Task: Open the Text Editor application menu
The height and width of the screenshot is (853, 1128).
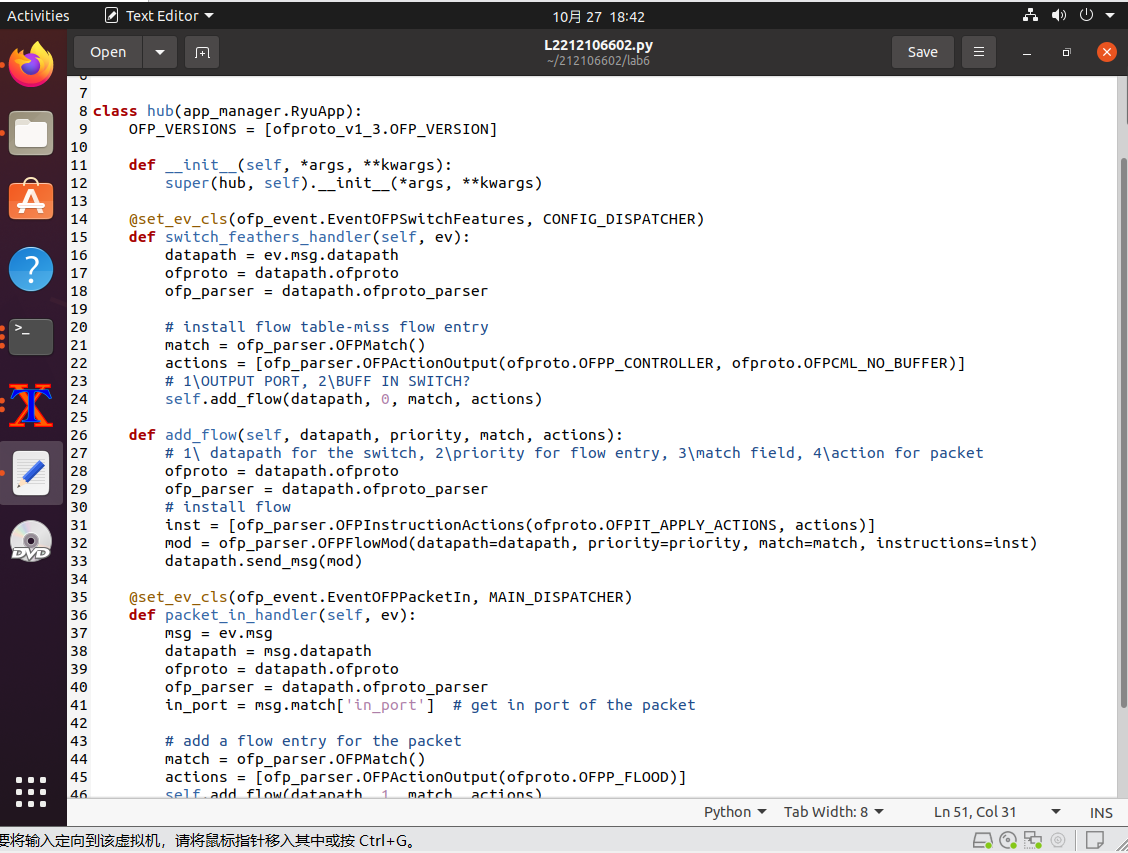Action: (159, 16)
